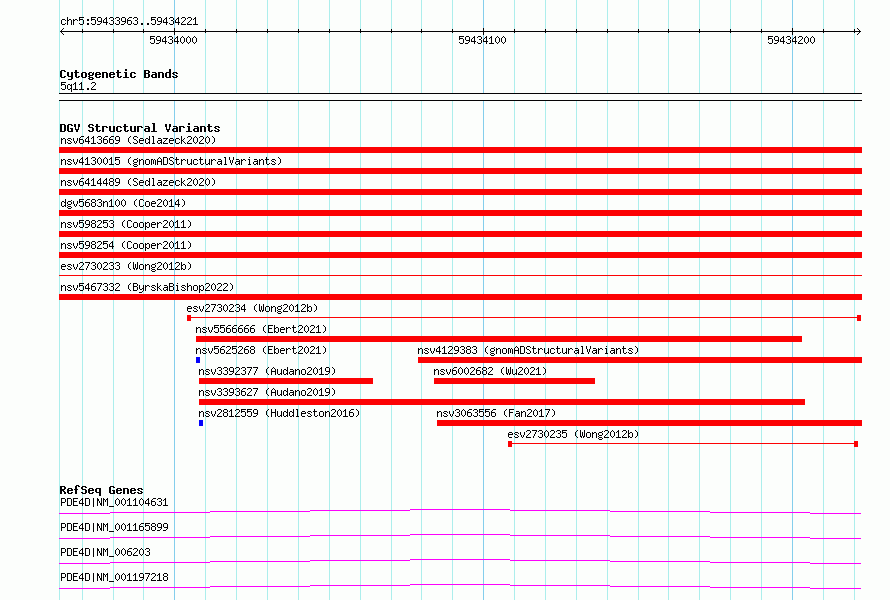
Task: Click the left endpoint square of esv2730234
Action: tap(189, 318)
